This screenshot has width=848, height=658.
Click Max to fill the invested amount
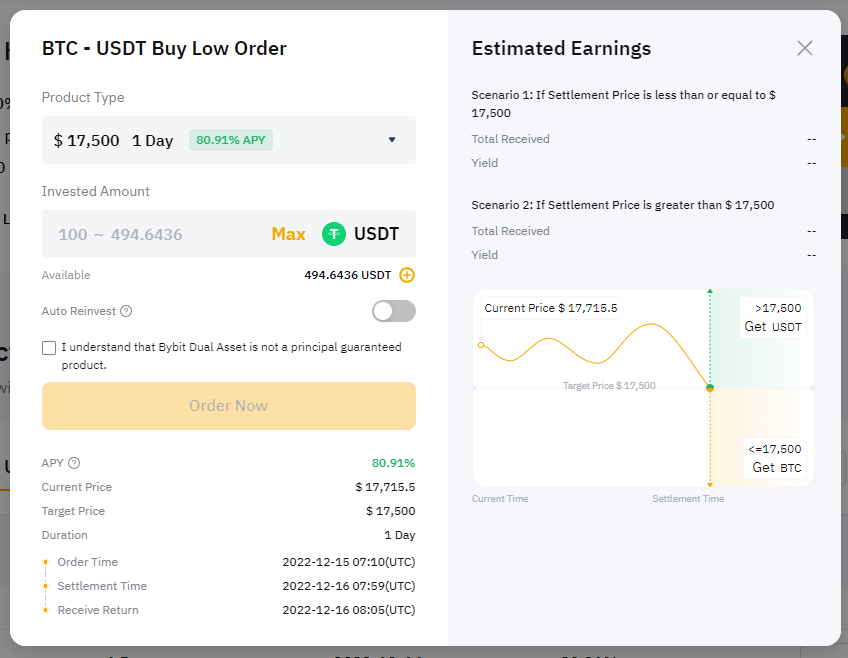click(x=288, y=234)
